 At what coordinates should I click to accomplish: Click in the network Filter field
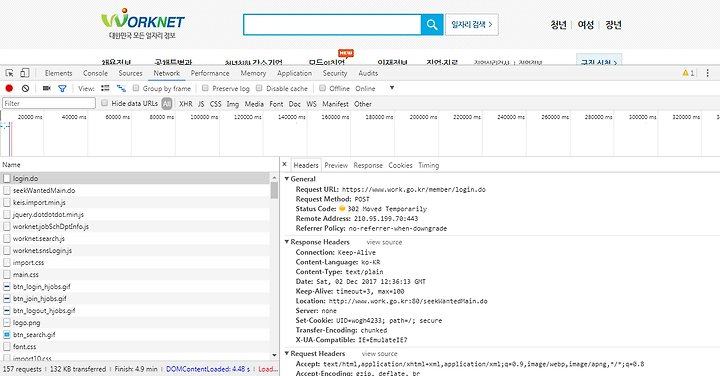(x=49, y=103)
